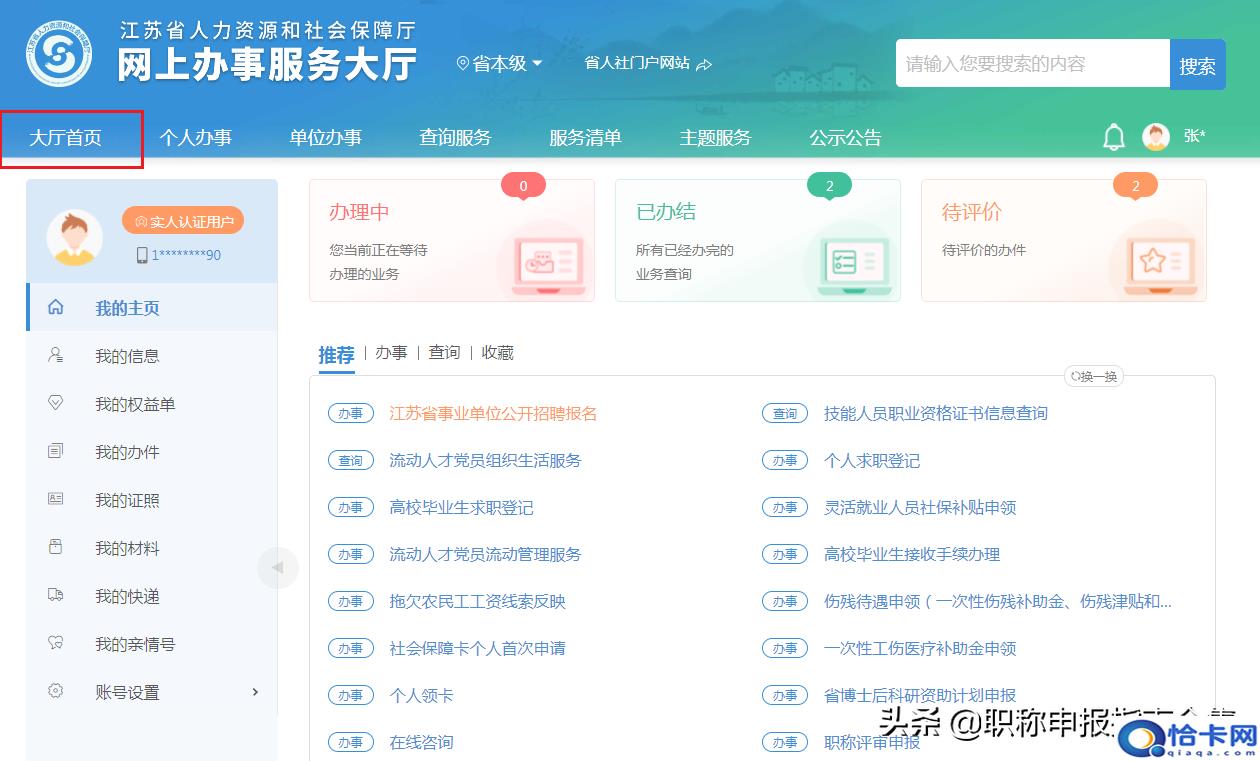Collapse the sidebar with the arrow handle

(x=277, y=568)
